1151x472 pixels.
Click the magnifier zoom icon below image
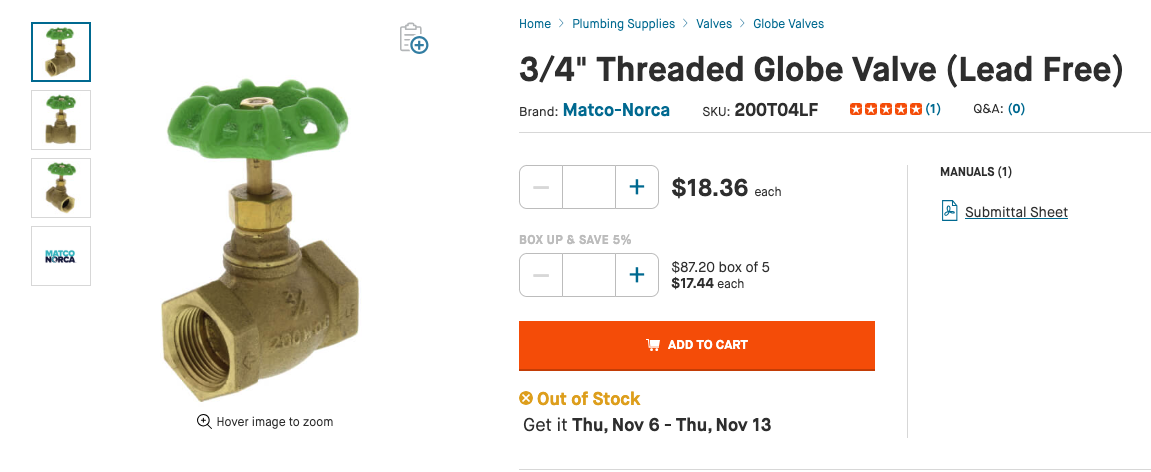(x=204, y=422)
